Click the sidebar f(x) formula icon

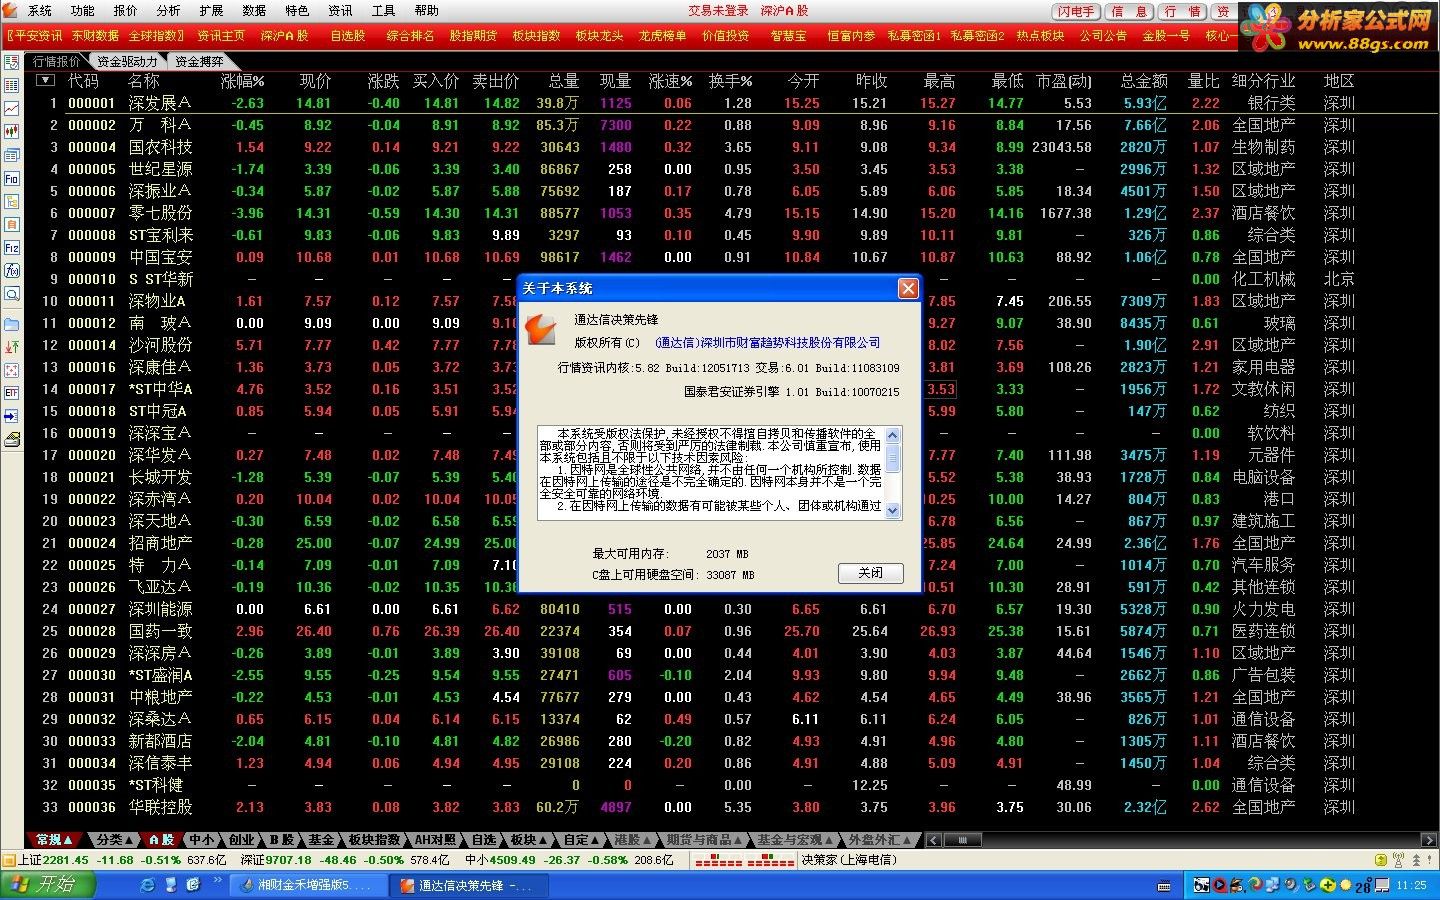tap(11, 270)
